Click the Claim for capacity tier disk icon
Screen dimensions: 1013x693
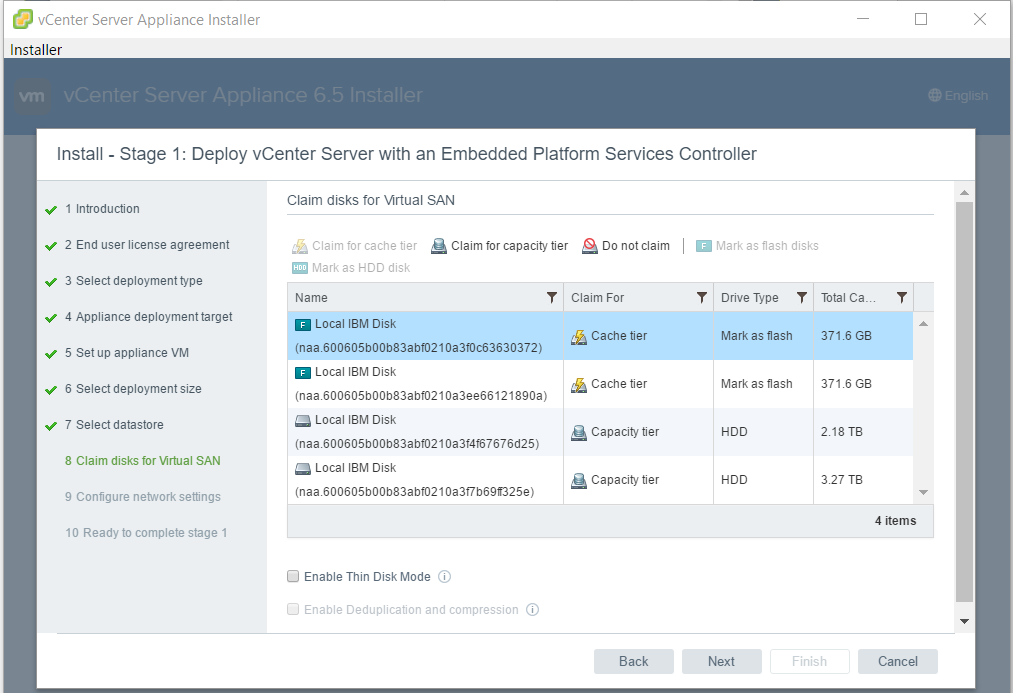[439, 246]
